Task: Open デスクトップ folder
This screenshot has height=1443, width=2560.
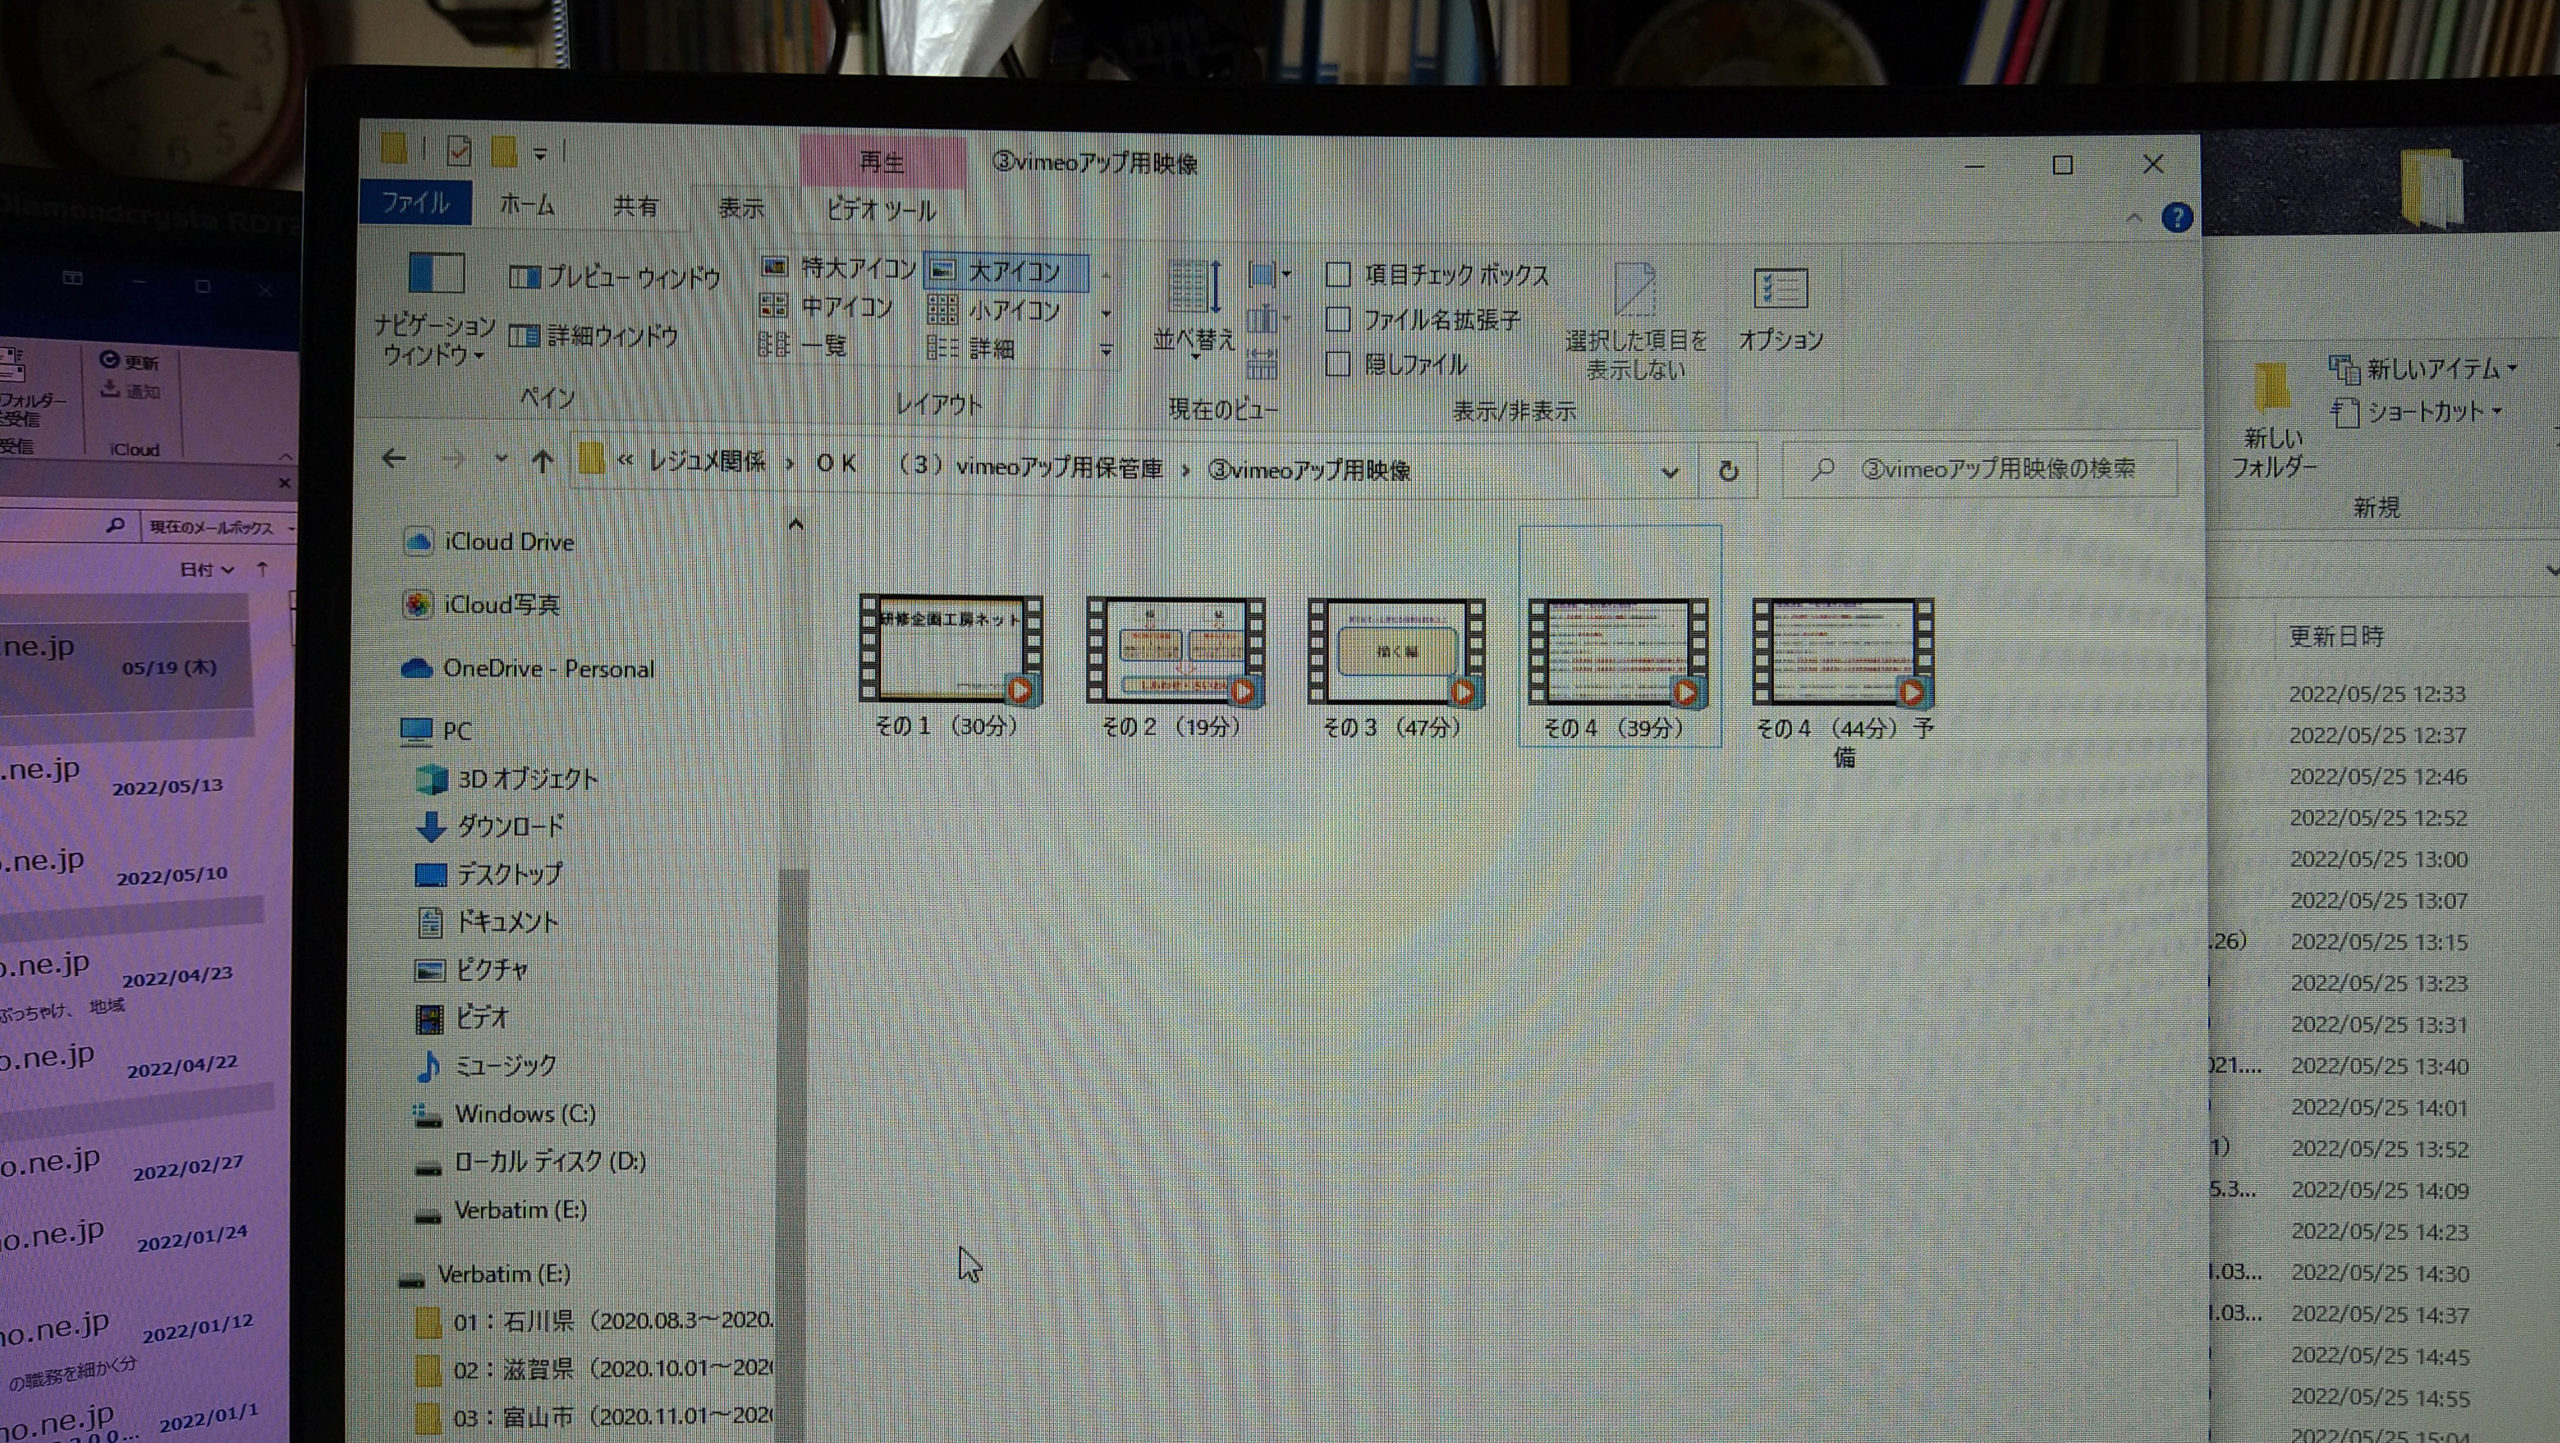Action: [x=488, y=874]
